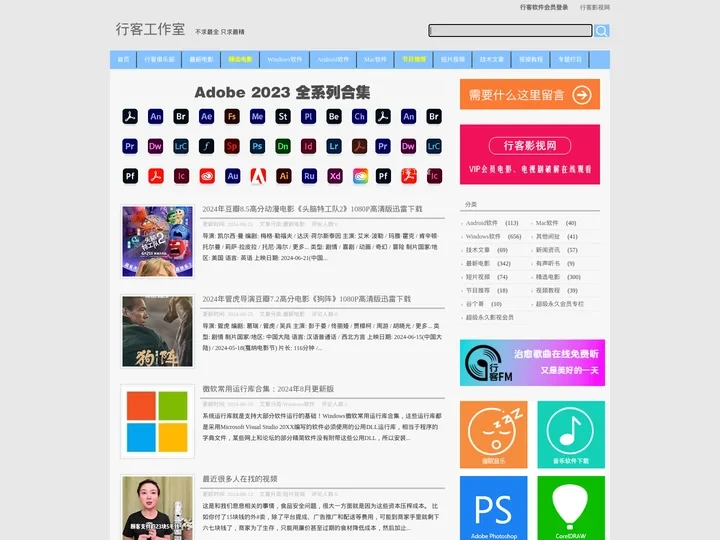Click the magnifier search button

click(602, 31)
